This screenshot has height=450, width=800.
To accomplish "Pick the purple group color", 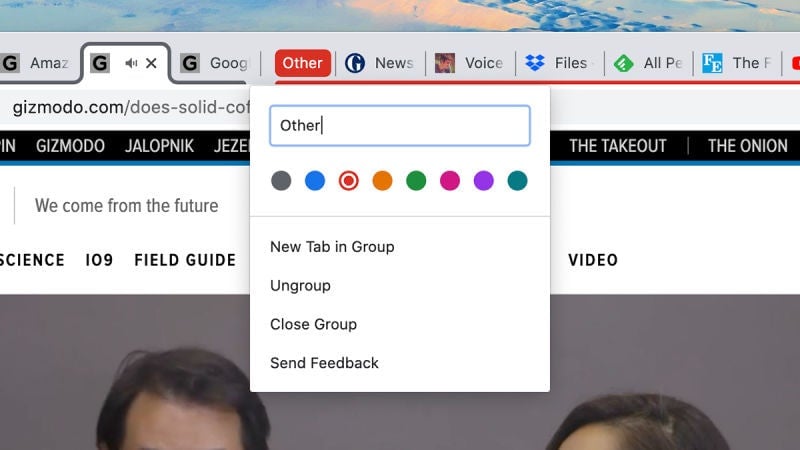I will click(483, 181).
